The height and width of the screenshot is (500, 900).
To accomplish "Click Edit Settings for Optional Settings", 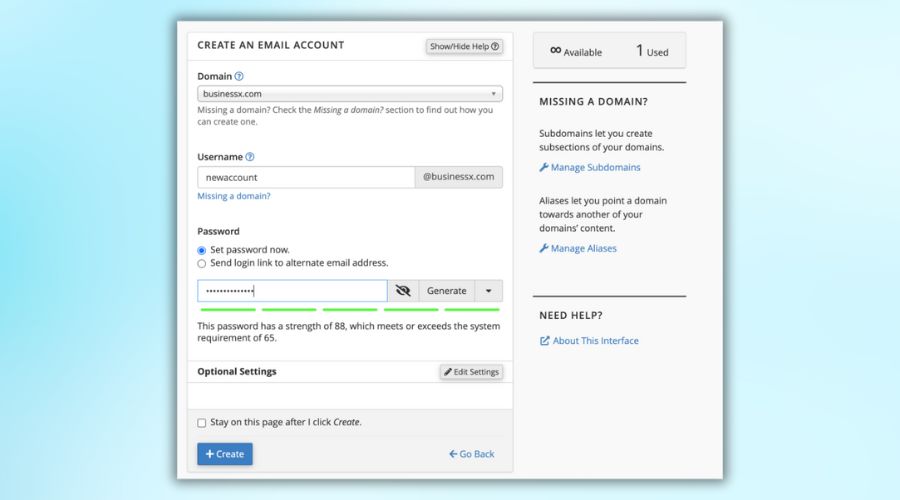I will tap(471, 372).
